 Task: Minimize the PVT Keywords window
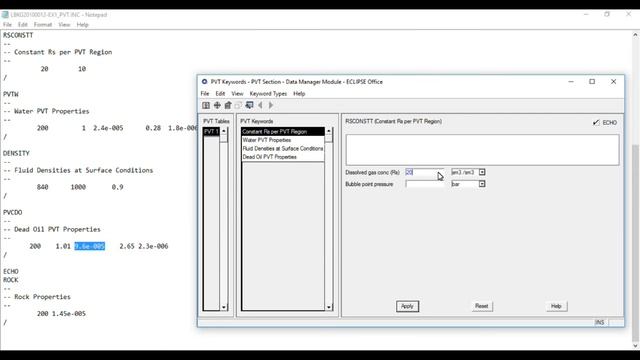click(571, 82)
